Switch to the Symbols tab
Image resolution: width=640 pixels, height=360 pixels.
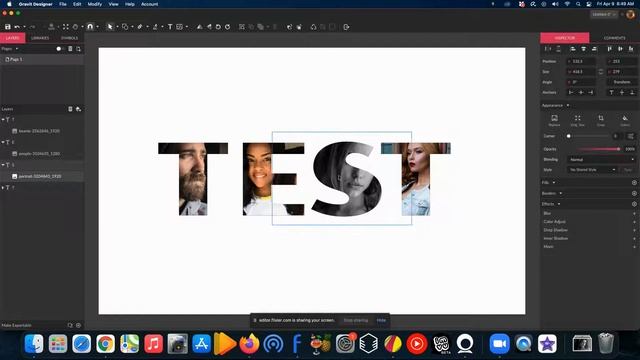tap(69, 38)
